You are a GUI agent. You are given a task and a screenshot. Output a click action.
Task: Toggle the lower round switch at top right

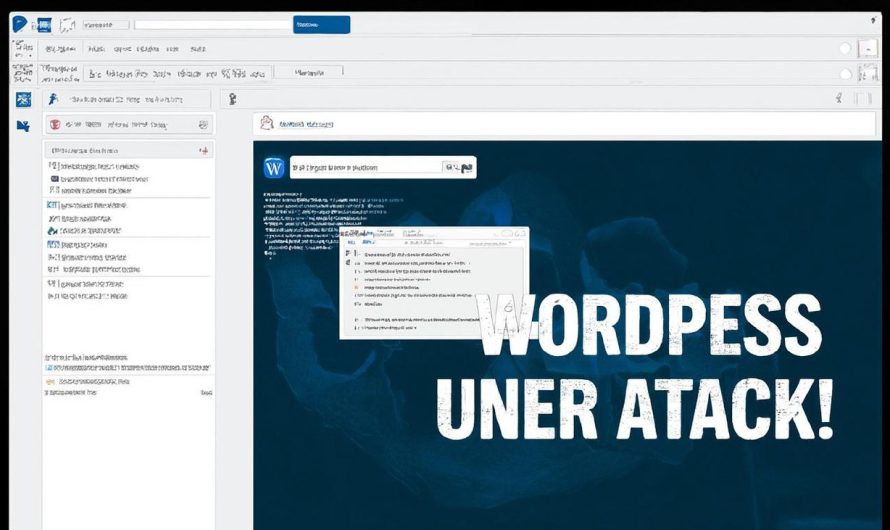point(846,74)
